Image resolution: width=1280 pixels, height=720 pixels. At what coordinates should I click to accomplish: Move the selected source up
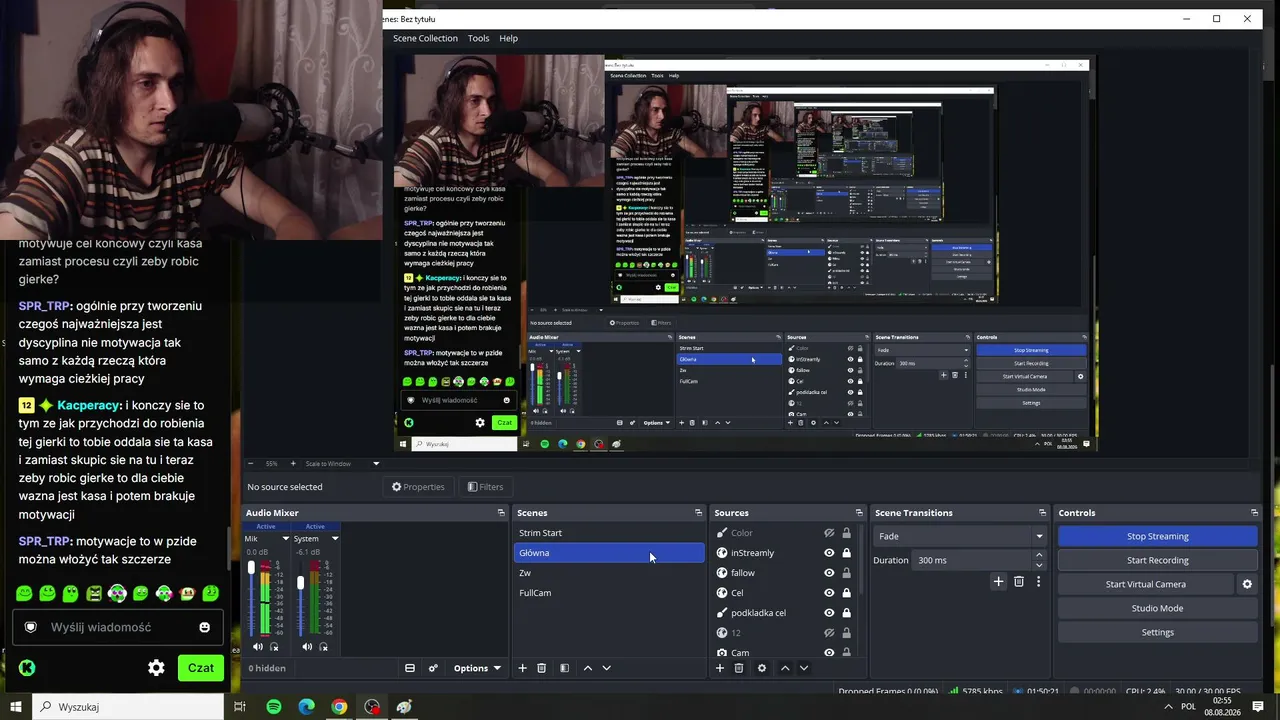[x=785, y=668]
